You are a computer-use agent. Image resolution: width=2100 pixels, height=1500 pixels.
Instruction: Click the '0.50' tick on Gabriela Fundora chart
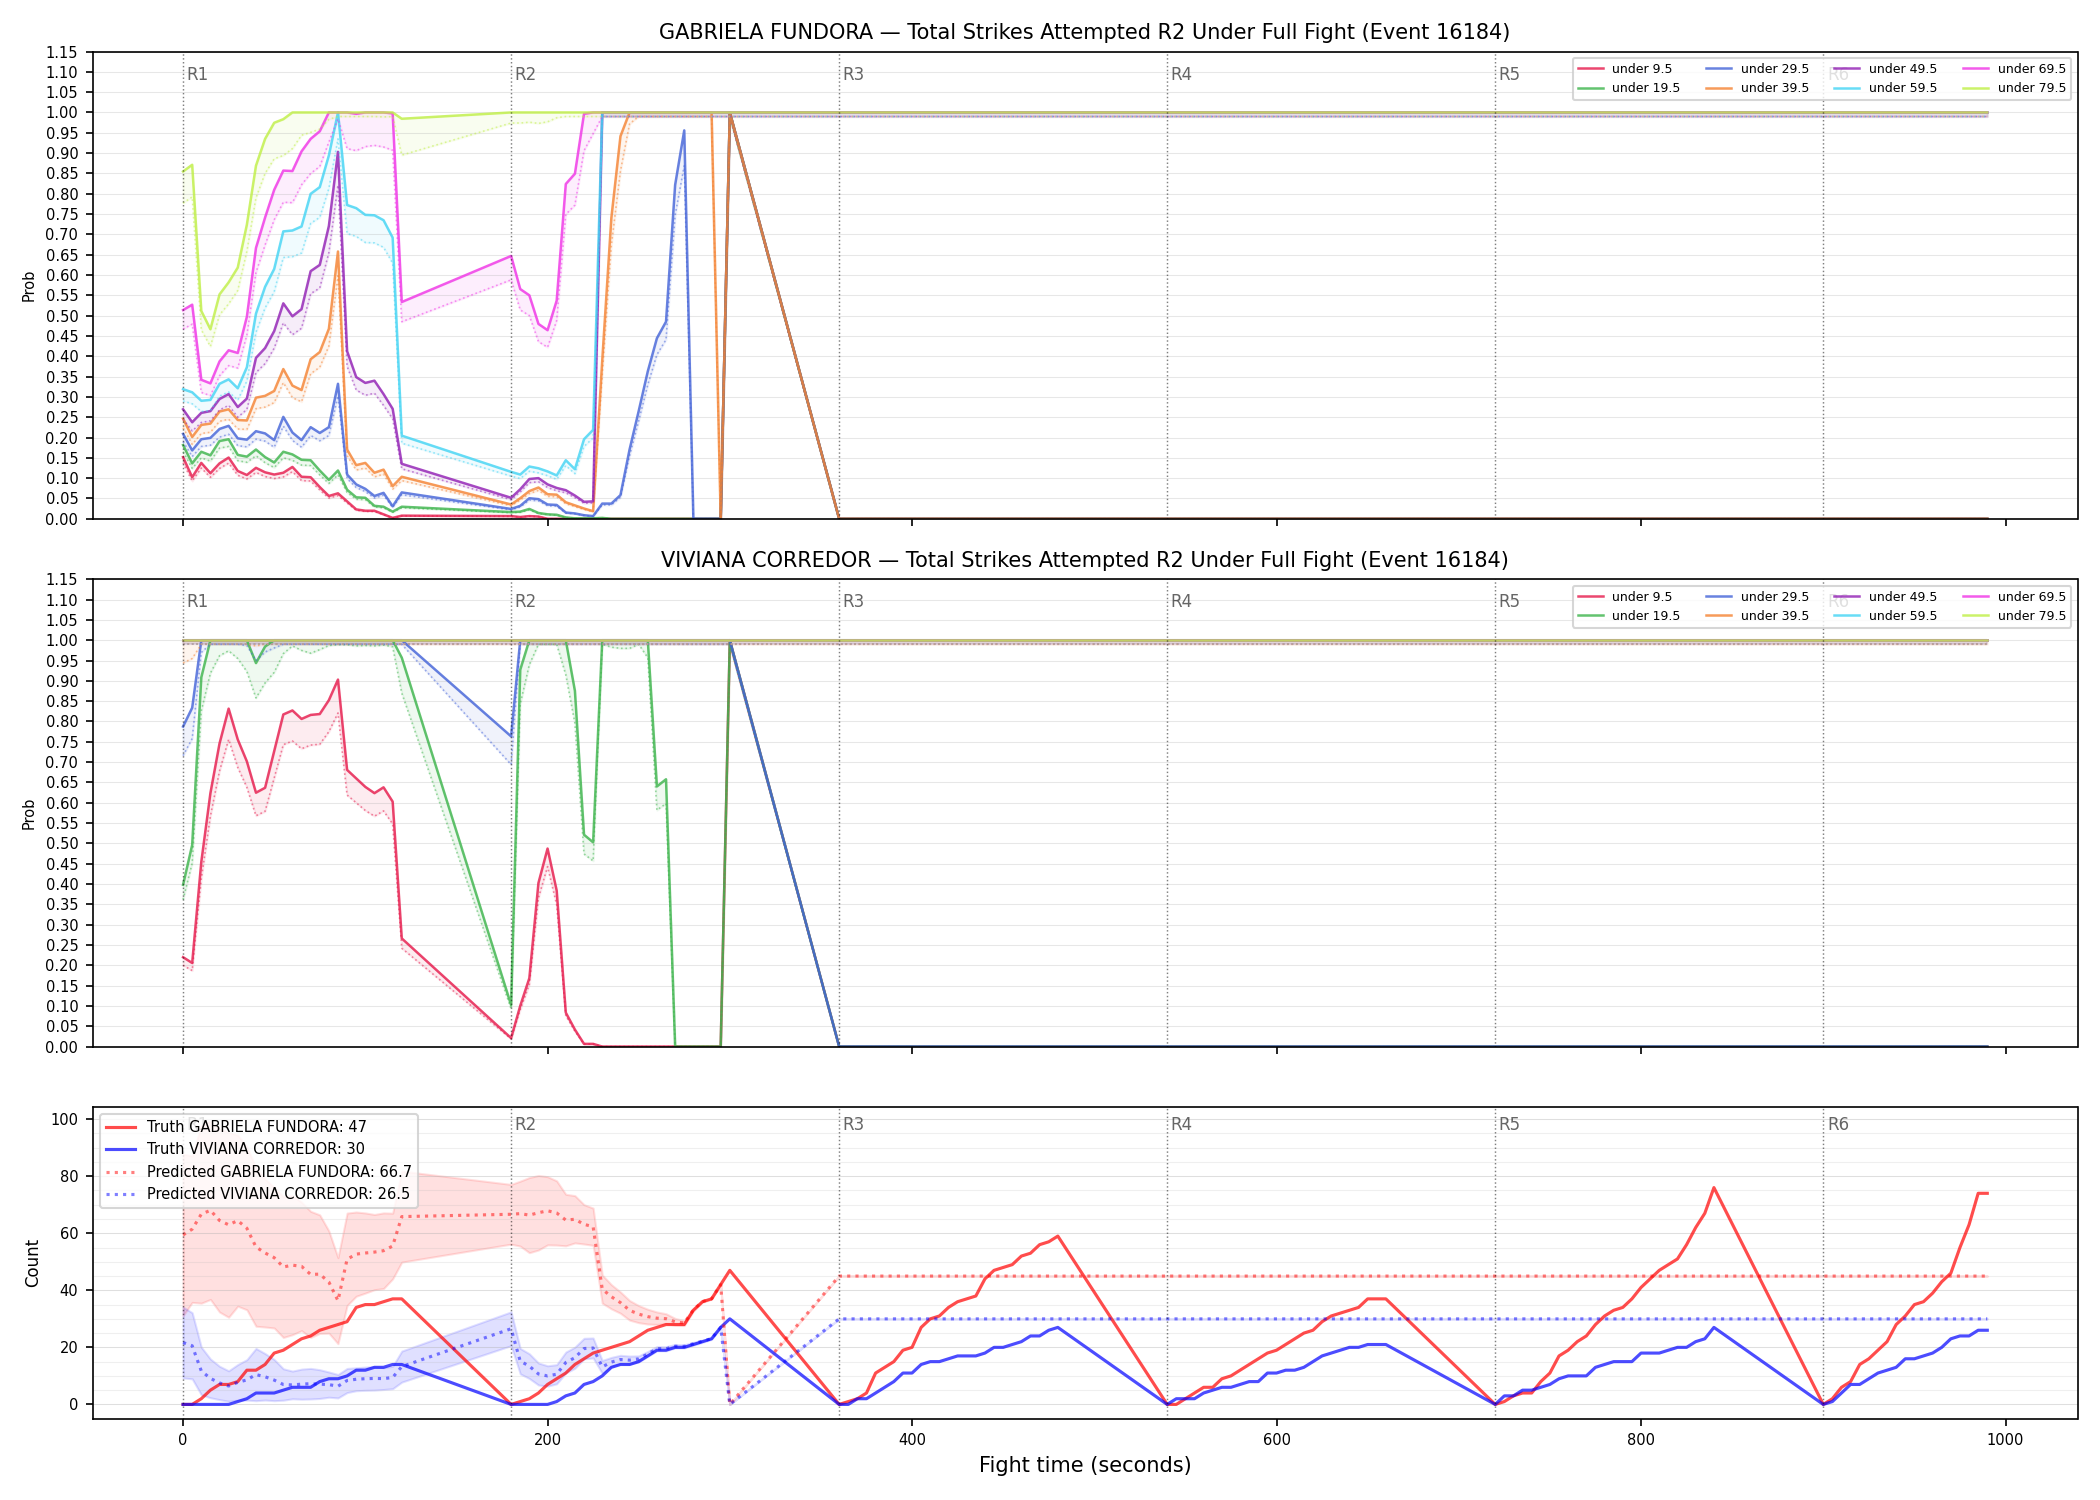61,316
